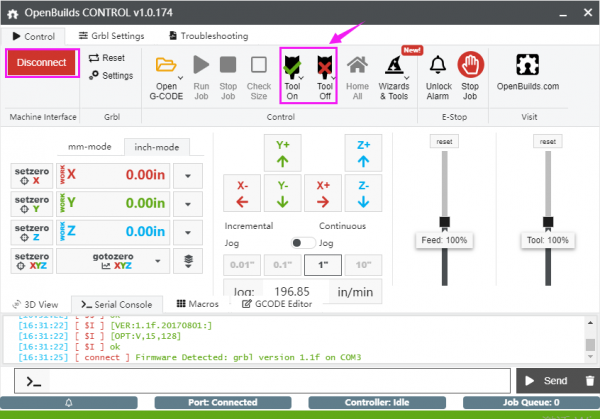This screenshot has height=419, width=600.
Task: Click console scrollbar up arrow
Action: coord(590,323)
